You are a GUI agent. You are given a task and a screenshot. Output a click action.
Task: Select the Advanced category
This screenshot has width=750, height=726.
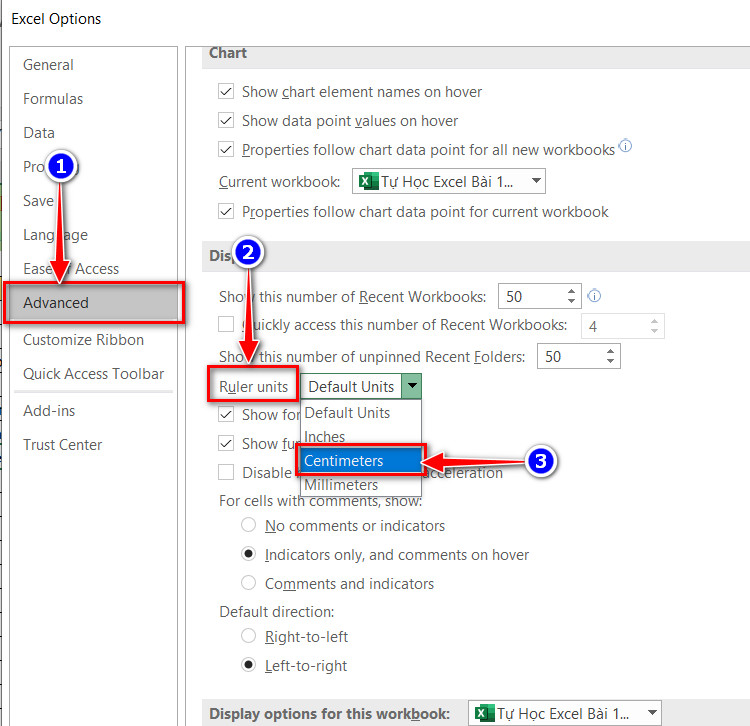tap(94, 303)
